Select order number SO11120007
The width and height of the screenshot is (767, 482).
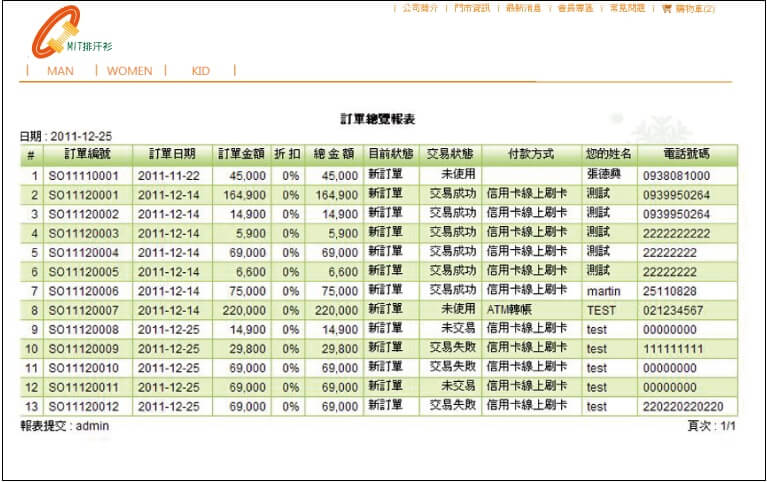84,310
